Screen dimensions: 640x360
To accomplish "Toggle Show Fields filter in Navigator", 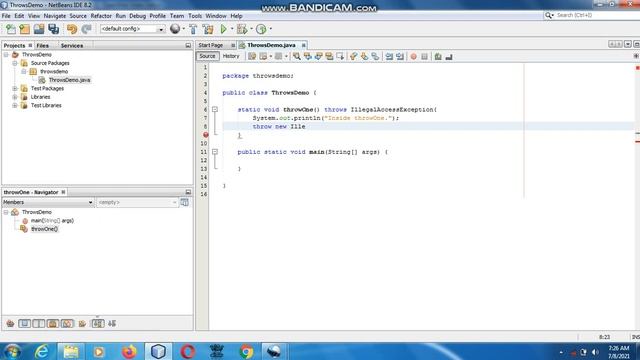I will coord(24,324).
